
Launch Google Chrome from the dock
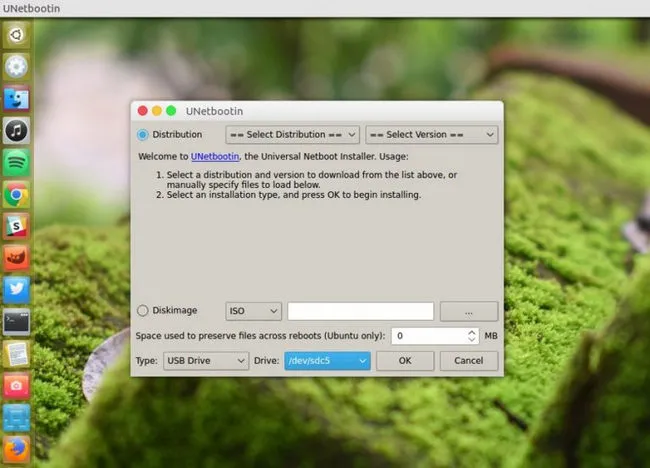click(16, 194)
